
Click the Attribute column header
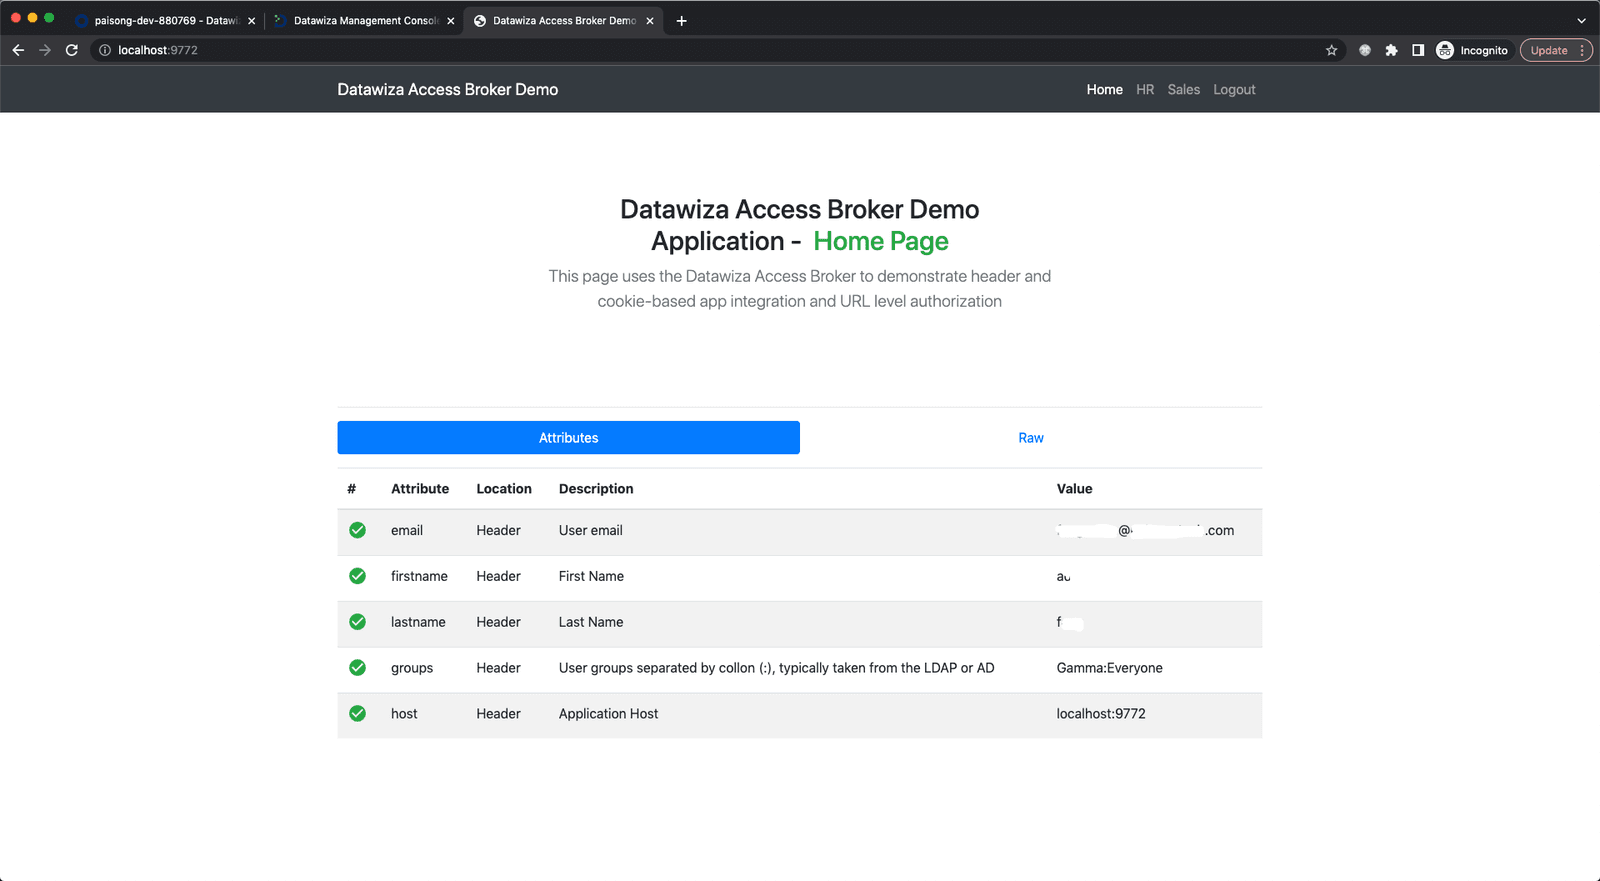pyautogui.click(x=420, y=489)
